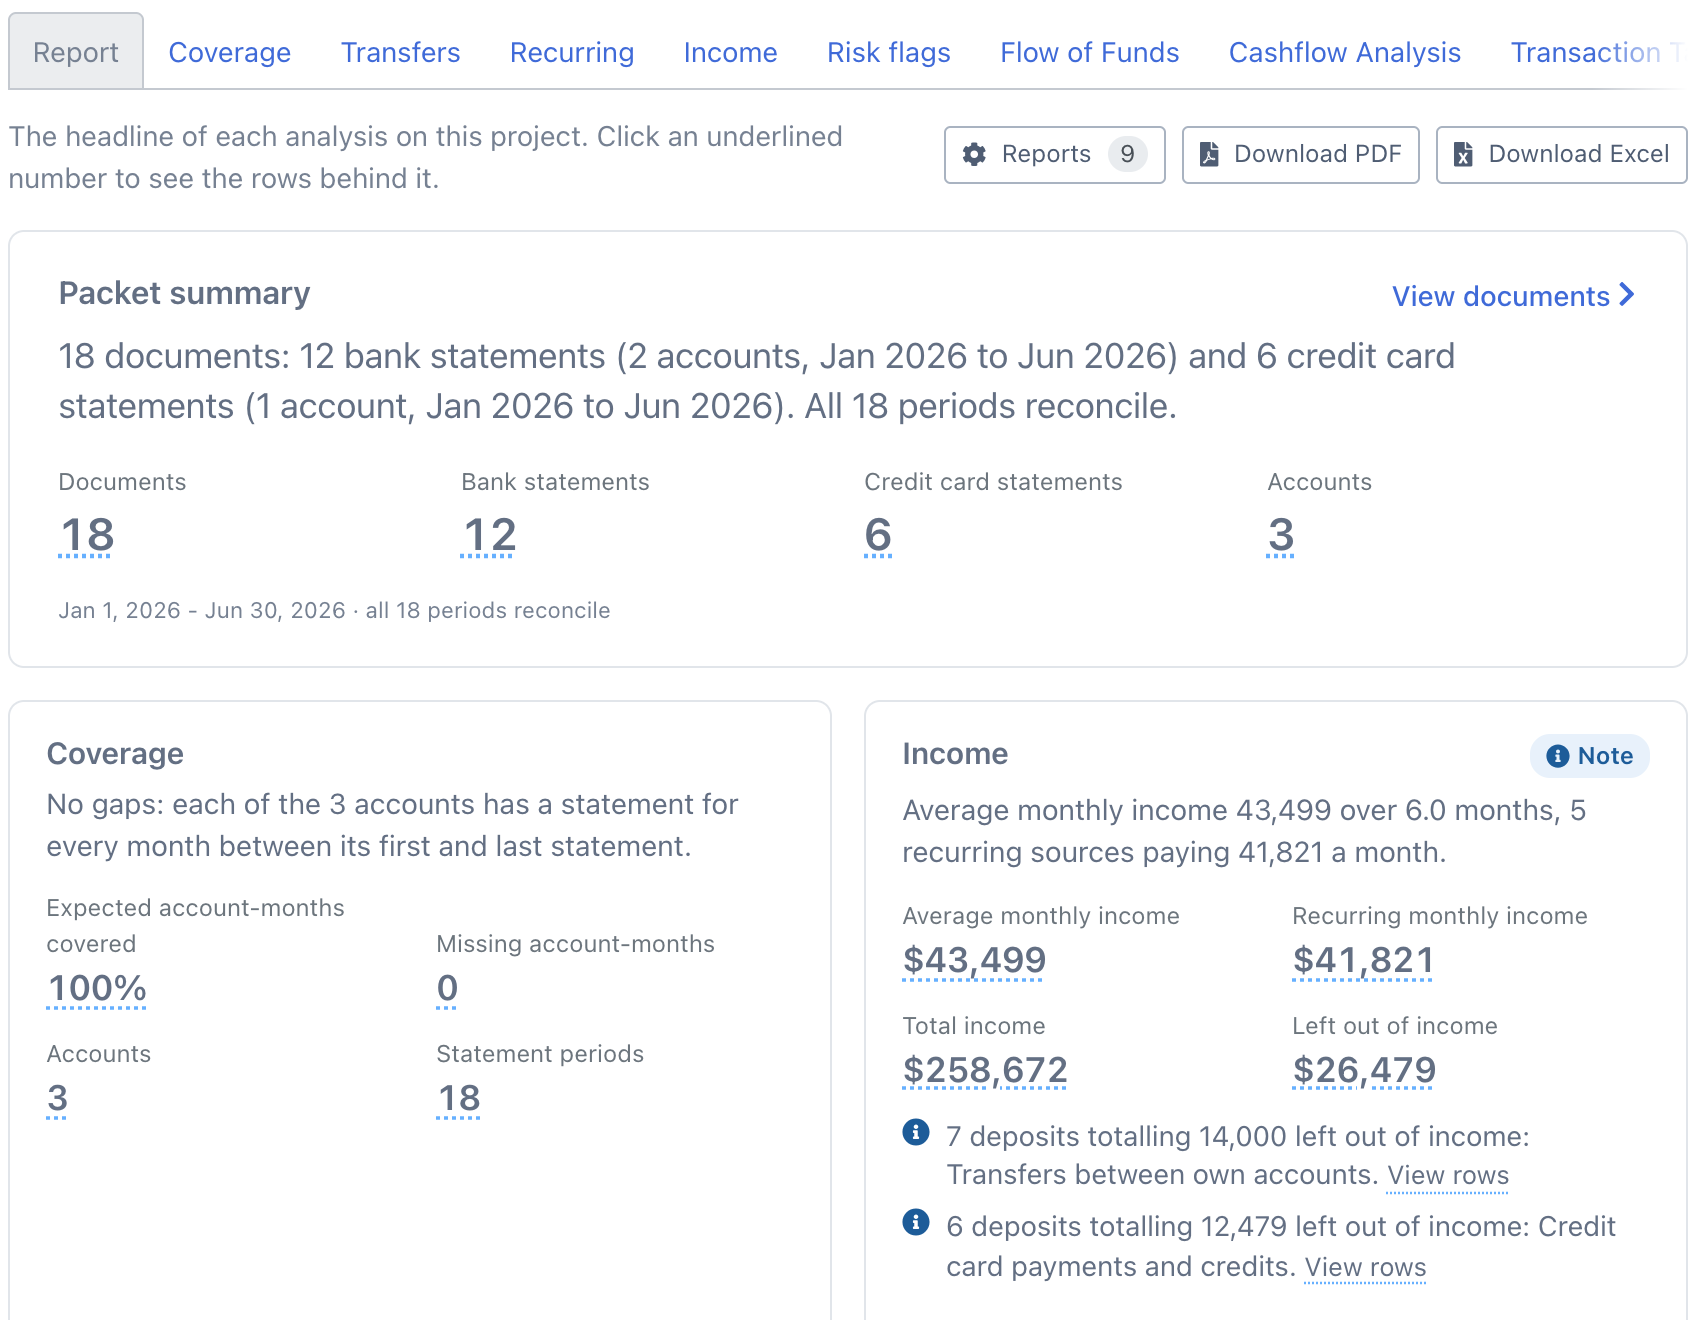The image size is (1696, 1320).
Task: Click the underlined Bank statements count 12
Action: pos(488,535)
